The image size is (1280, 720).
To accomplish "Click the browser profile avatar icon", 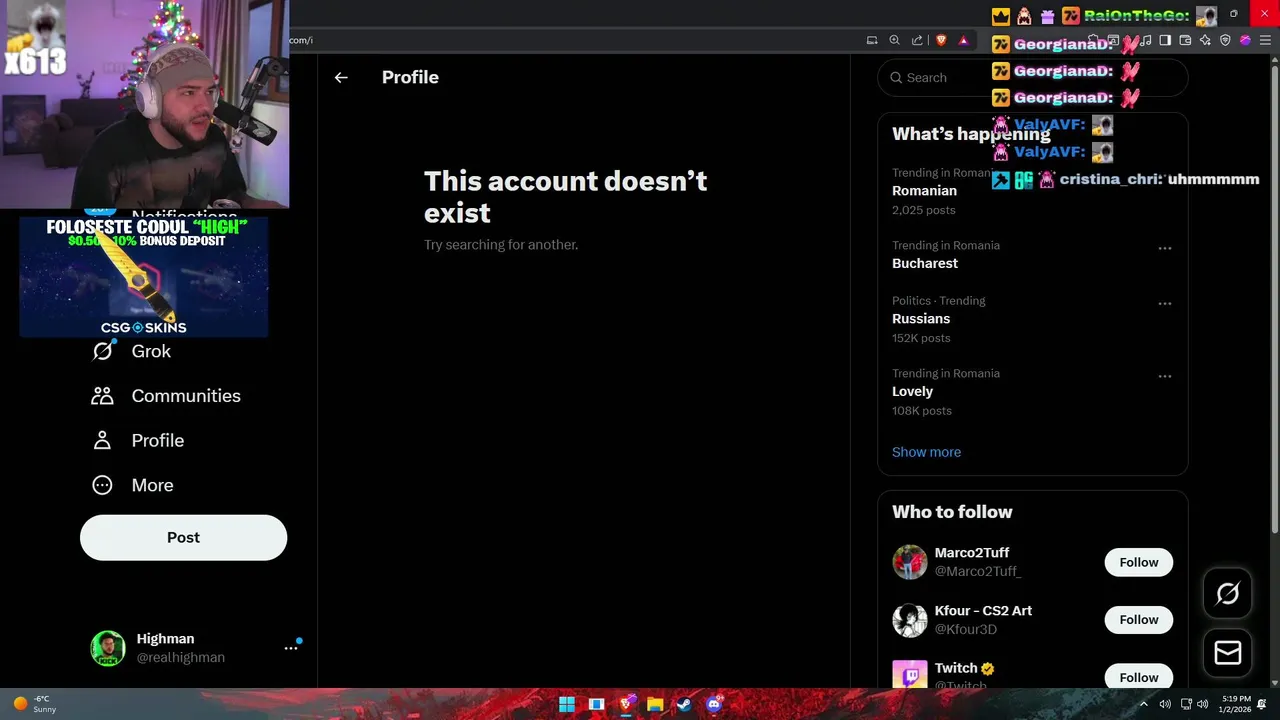I will (x=1245, y=40).
